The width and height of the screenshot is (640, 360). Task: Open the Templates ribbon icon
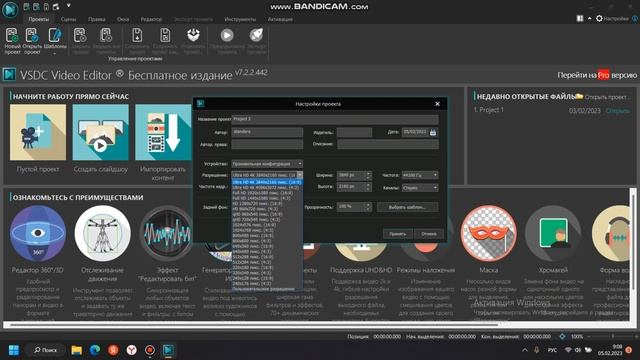55,36
